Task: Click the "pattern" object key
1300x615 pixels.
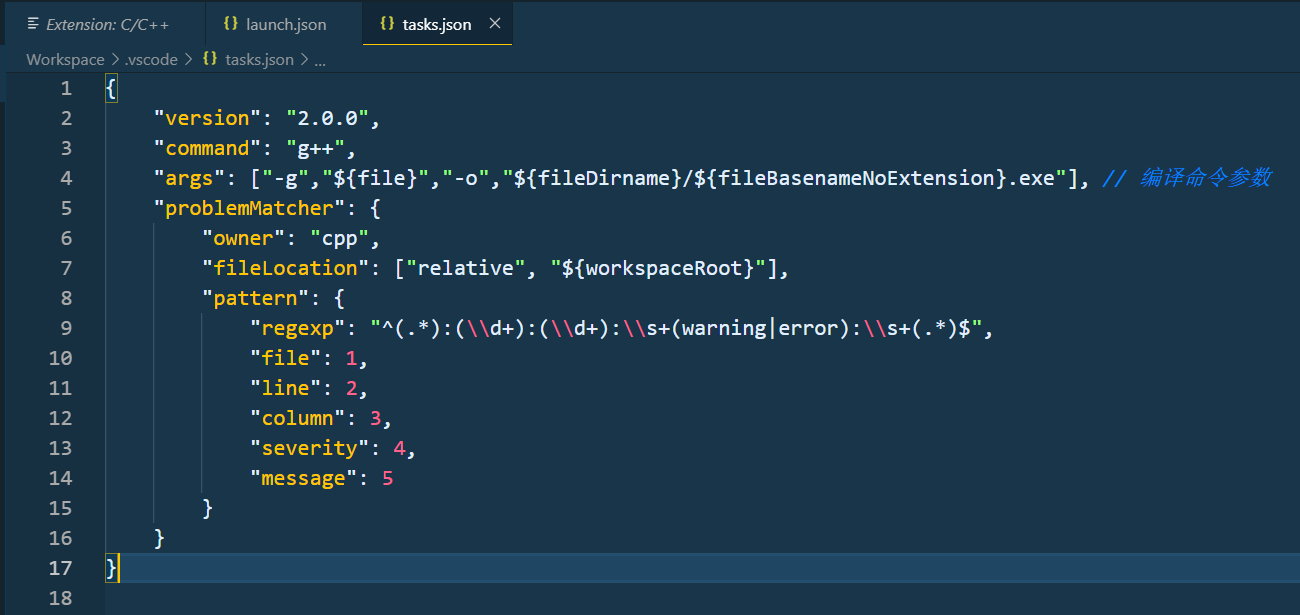Action: (253, 297)
